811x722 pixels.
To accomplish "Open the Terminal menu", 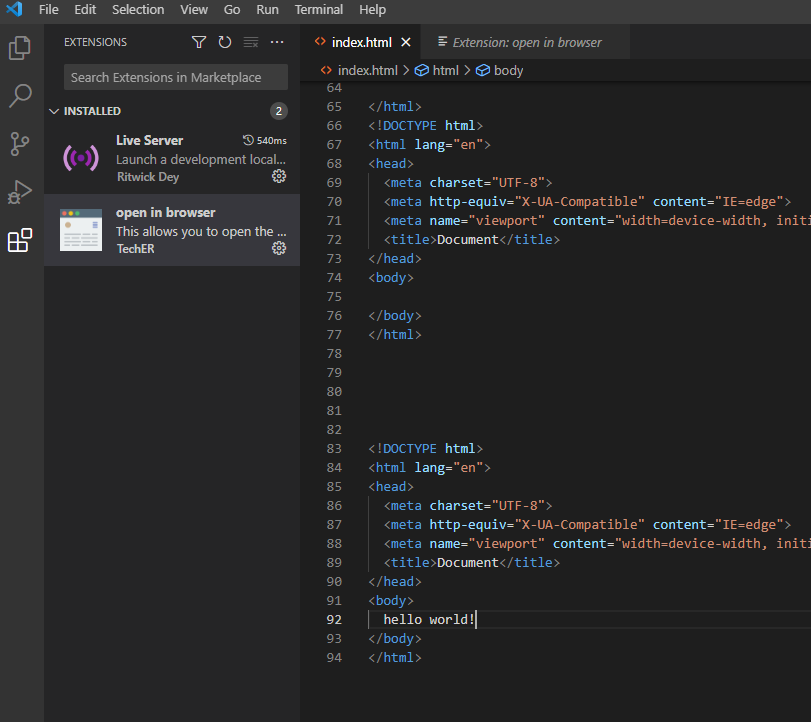I will tap(319, 9).
